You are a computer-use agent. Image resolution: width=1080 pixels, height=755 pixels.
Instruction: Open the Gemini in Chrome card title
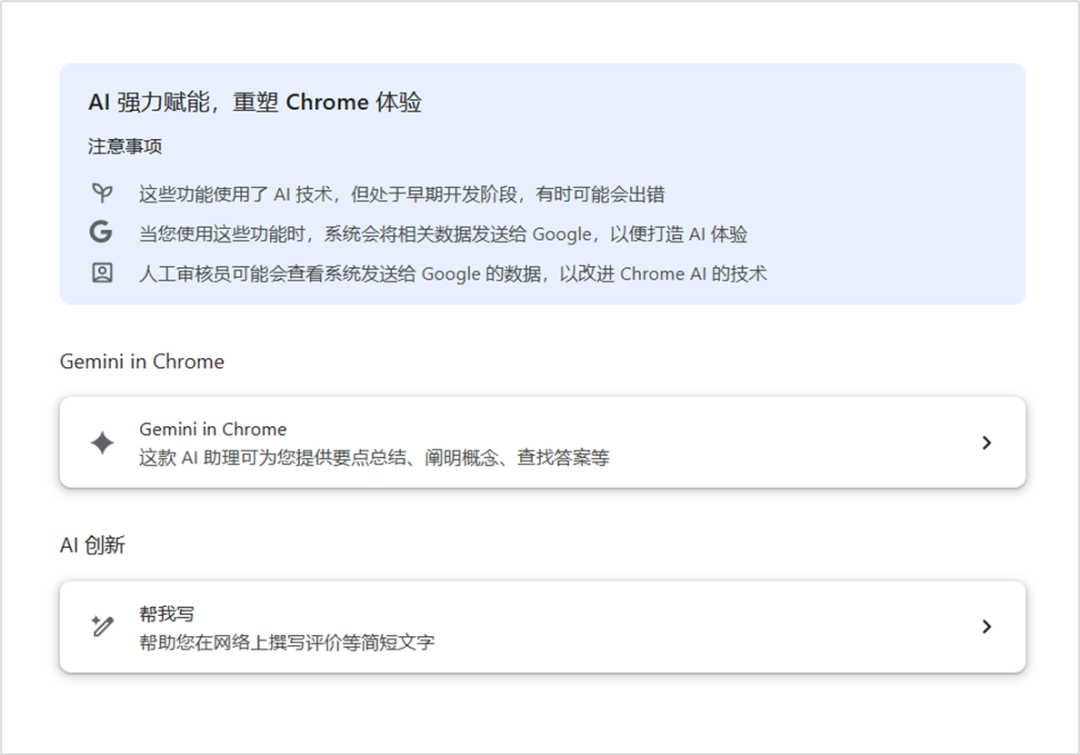click(213, 429)
